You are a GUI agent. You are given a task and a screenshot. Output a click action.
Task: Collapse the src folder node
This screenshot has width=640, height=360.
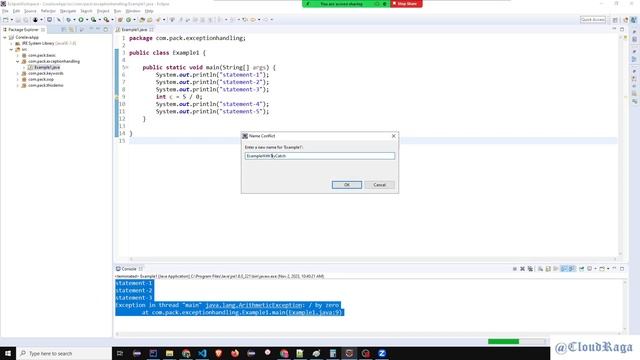click(11, 49)
